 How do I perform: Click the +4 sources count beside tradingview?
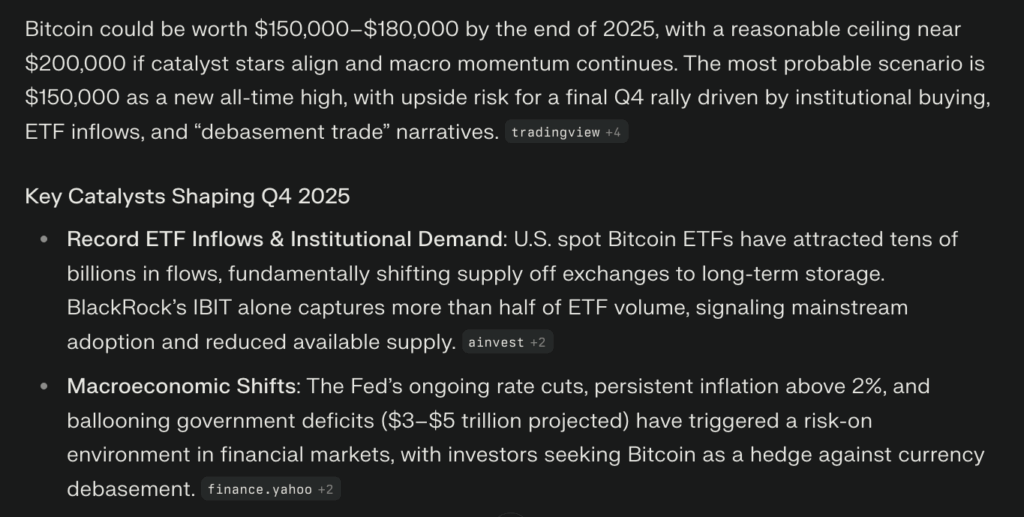[x=613, y=133]
